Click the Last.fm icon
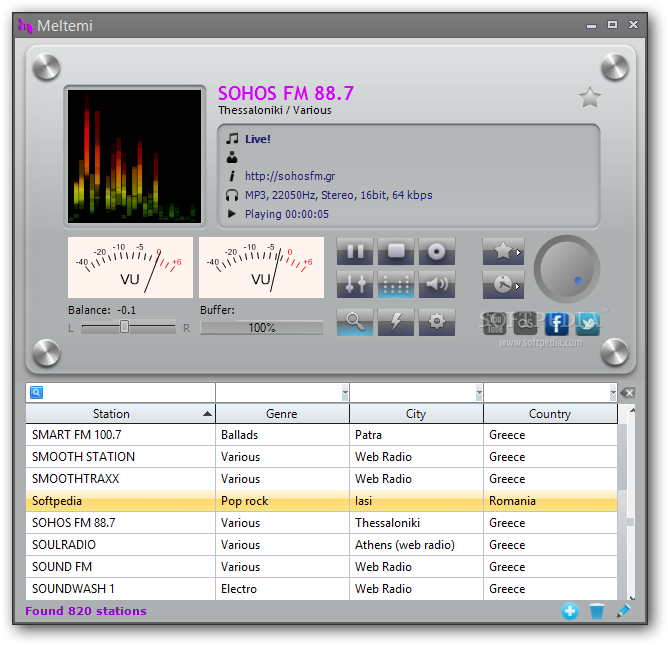668x645 pixels. [525, 323]
